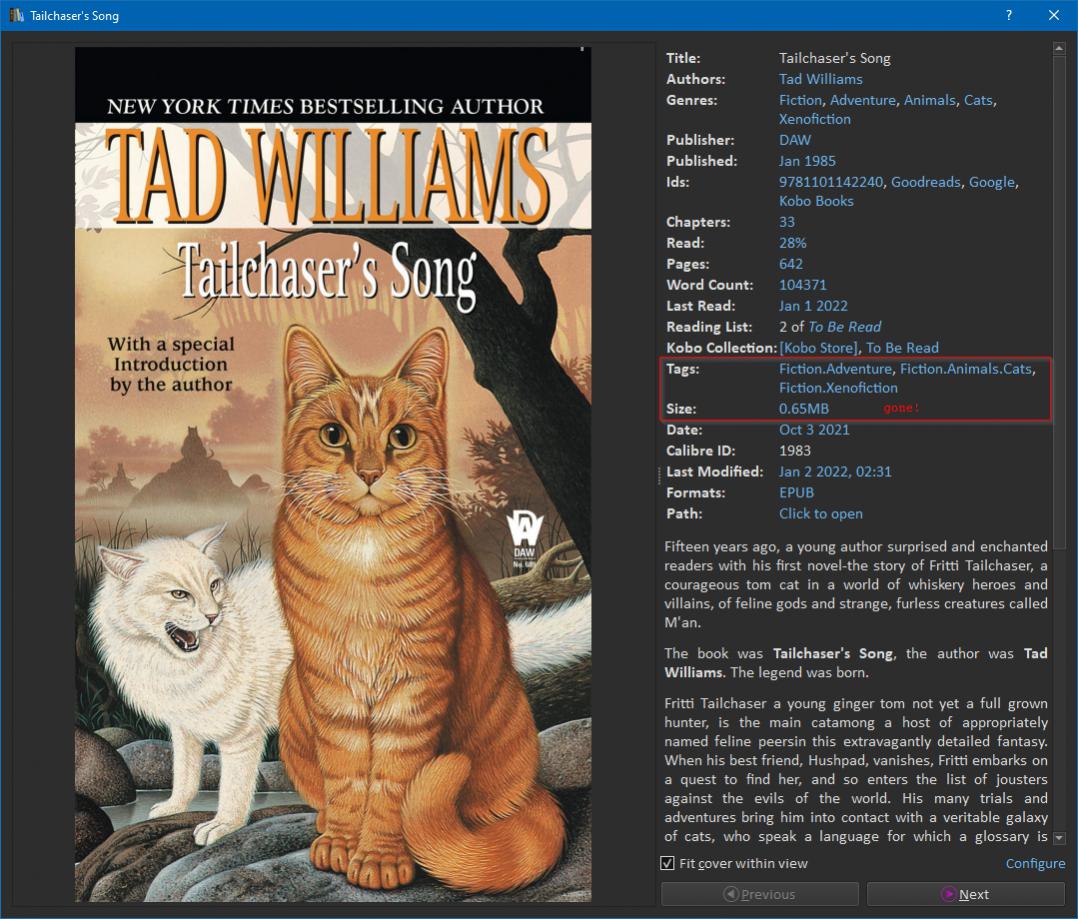Open the question mark help button
The width and height of the screenshot is (1078, 919).
(1009, 15)
